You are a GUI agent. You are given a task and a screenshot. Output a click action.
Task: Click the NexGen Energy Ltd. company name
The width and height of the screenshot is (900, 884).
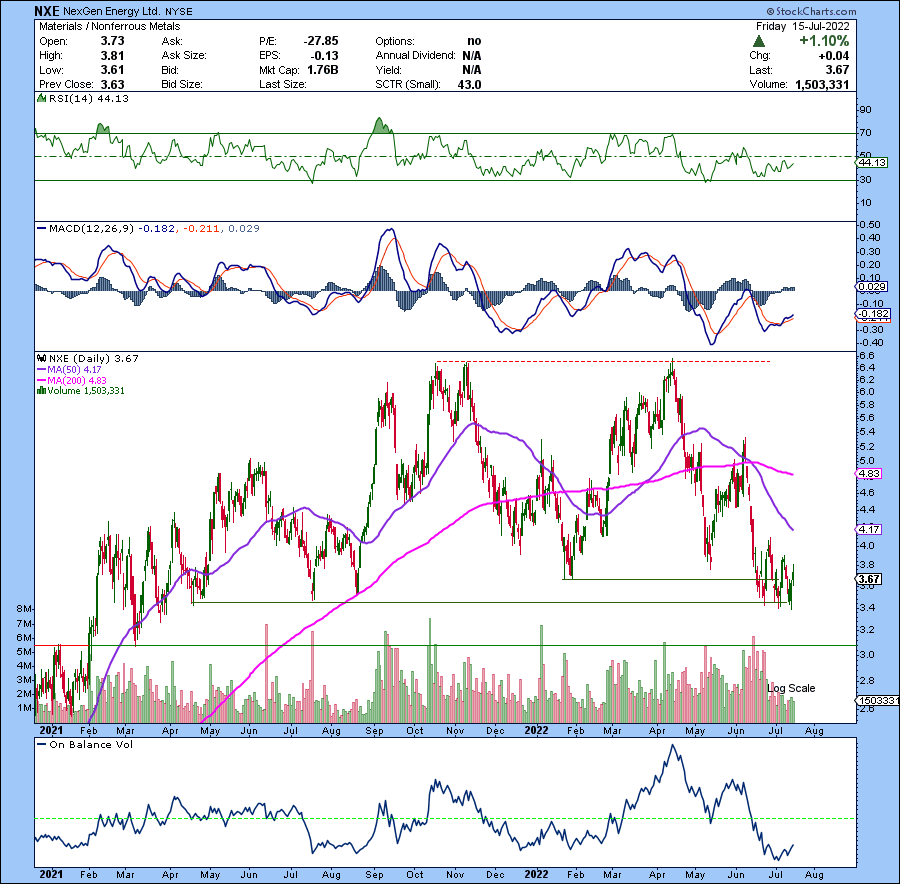111,11
